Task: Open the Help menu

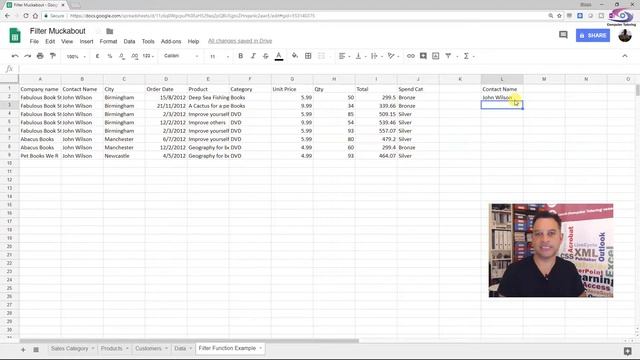Action: pos(193,41)
